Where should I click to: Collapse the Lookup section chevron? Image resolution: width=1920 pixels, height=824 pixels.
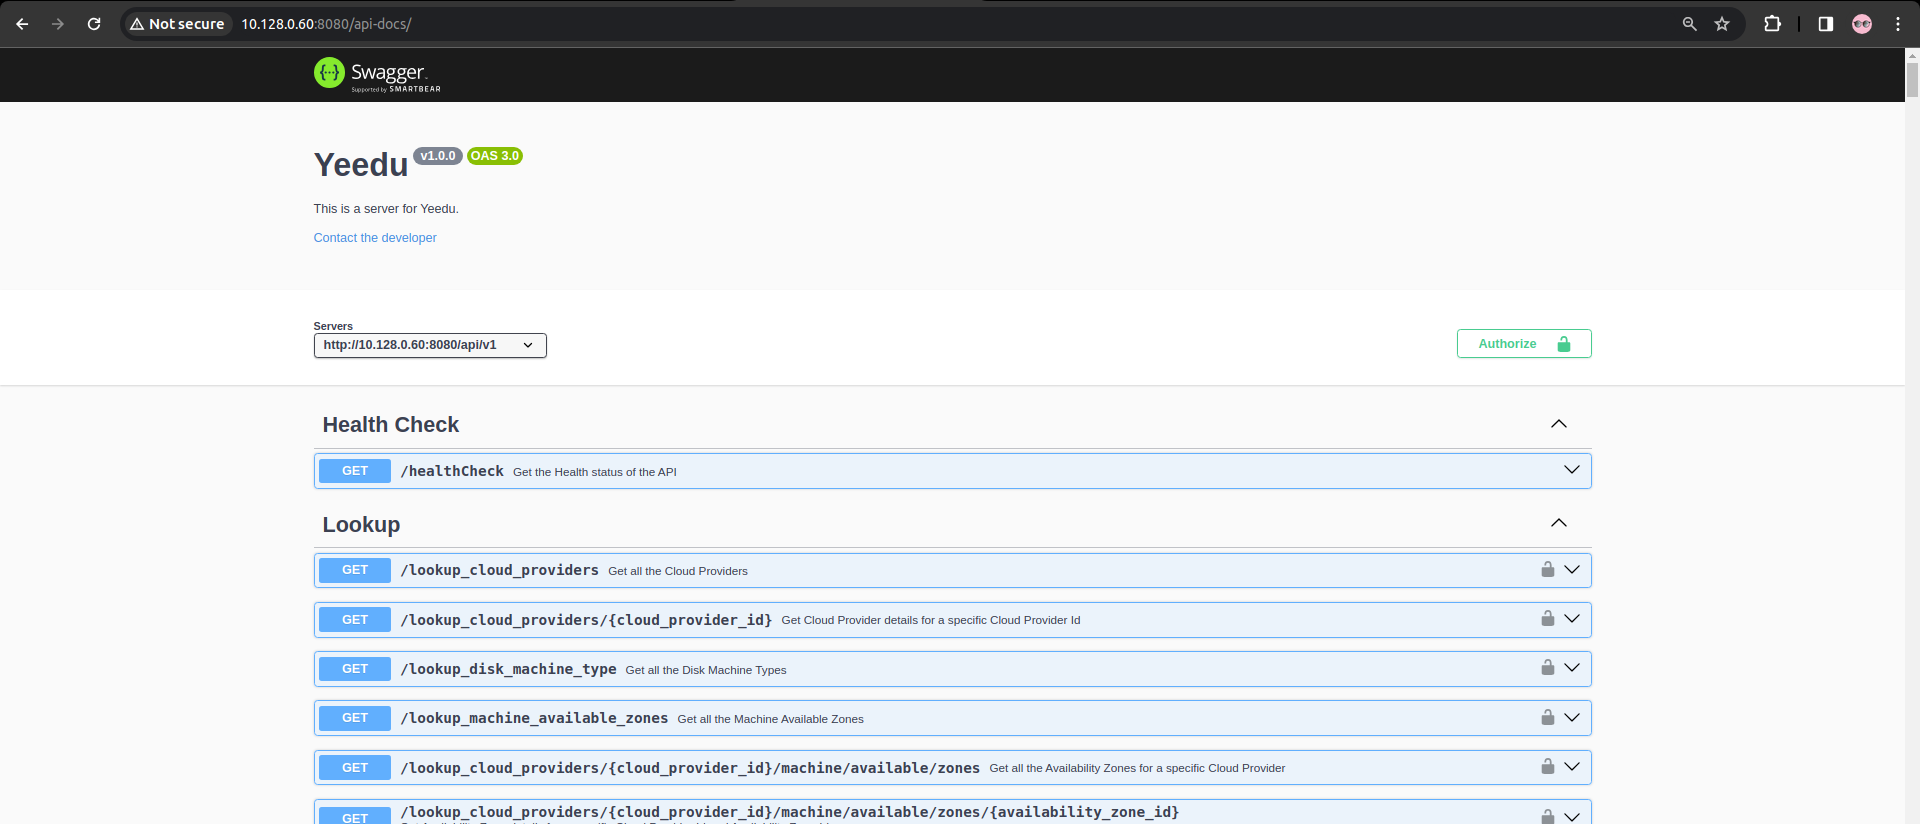(1559, 523)
